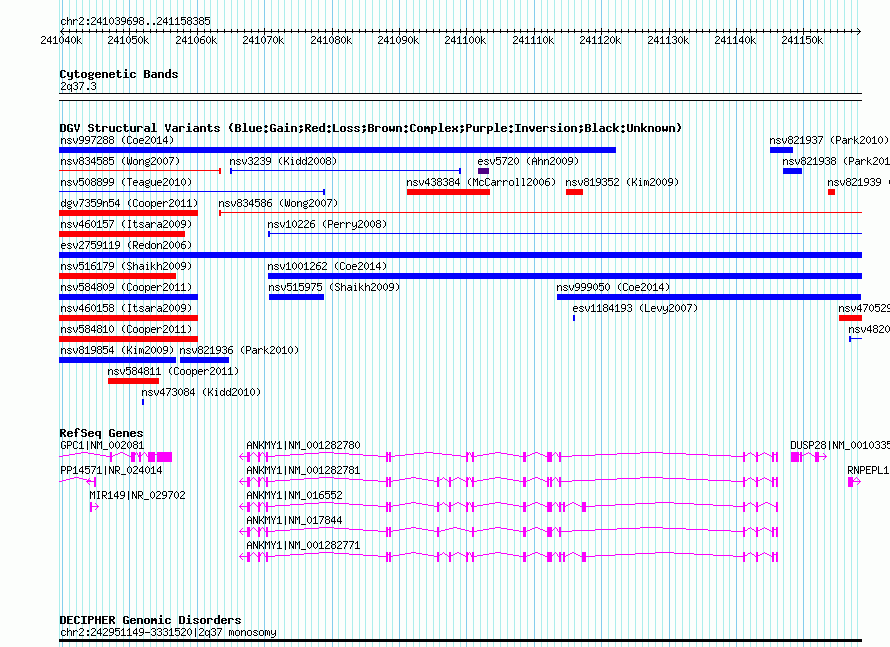Click the nsv1001262 (Coe2014) label
Viewport: 890px width, 647px height.
327,266
